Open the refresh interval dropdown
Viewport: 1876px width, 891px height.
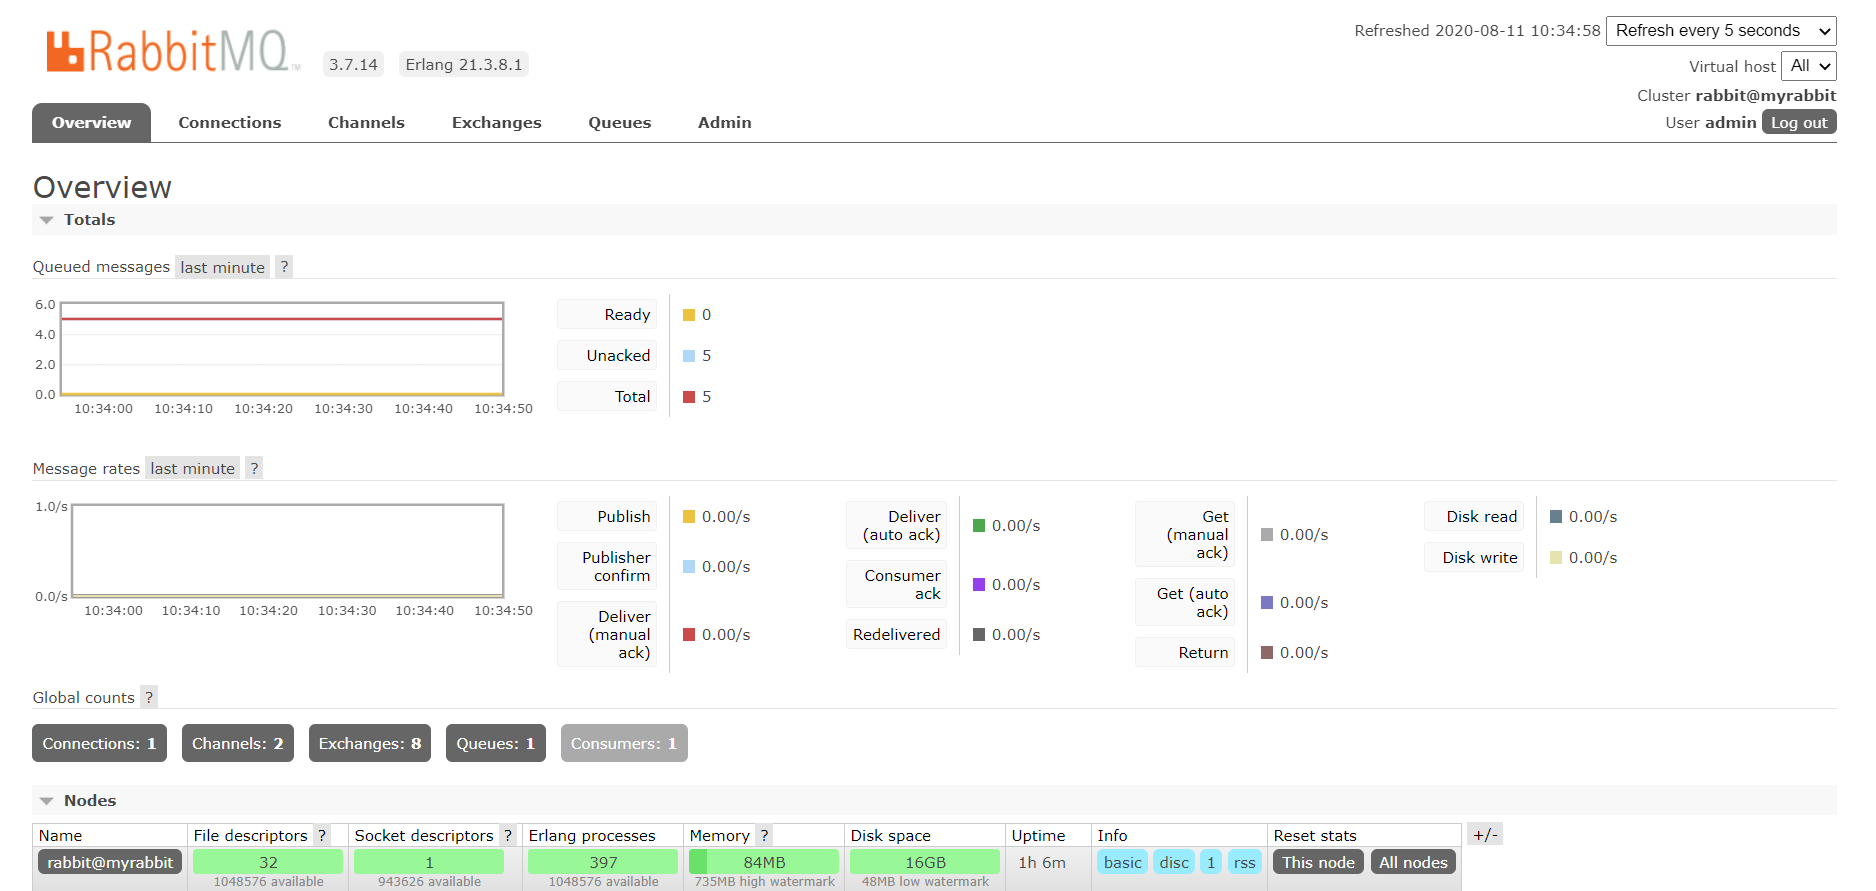coord(1721,31)
